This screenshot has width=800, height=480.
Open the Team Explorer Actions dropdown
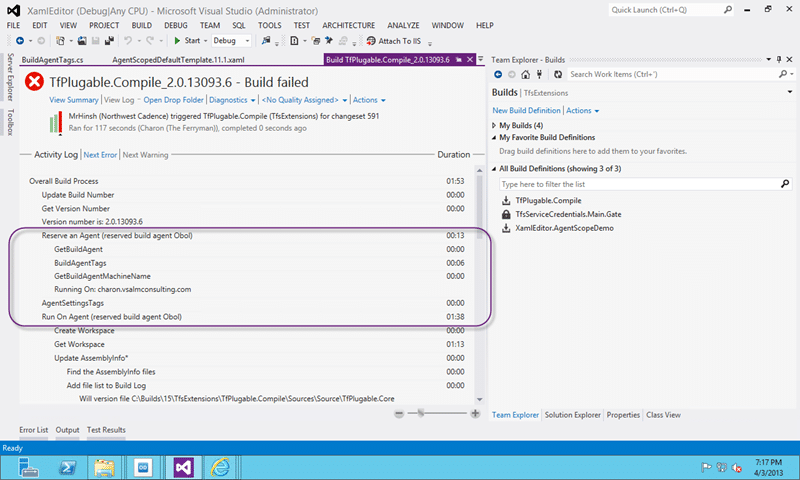click(582, 110)
